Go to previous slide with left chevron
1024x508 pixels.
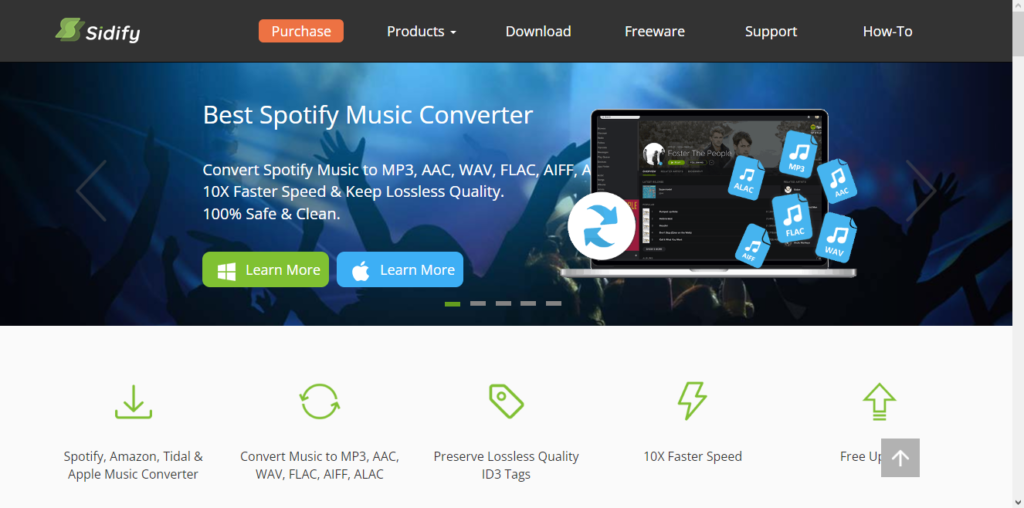(x=91, y=191)
